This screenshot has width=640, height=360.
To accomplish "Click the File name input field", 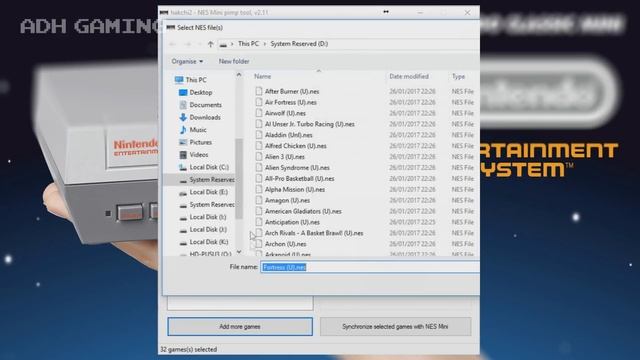I will (370, 267).
